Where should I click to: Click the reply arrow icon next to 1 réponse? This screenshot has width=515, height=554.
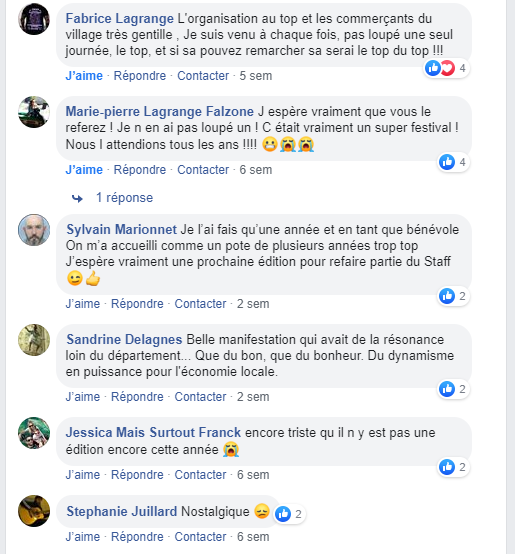(77, 199)
